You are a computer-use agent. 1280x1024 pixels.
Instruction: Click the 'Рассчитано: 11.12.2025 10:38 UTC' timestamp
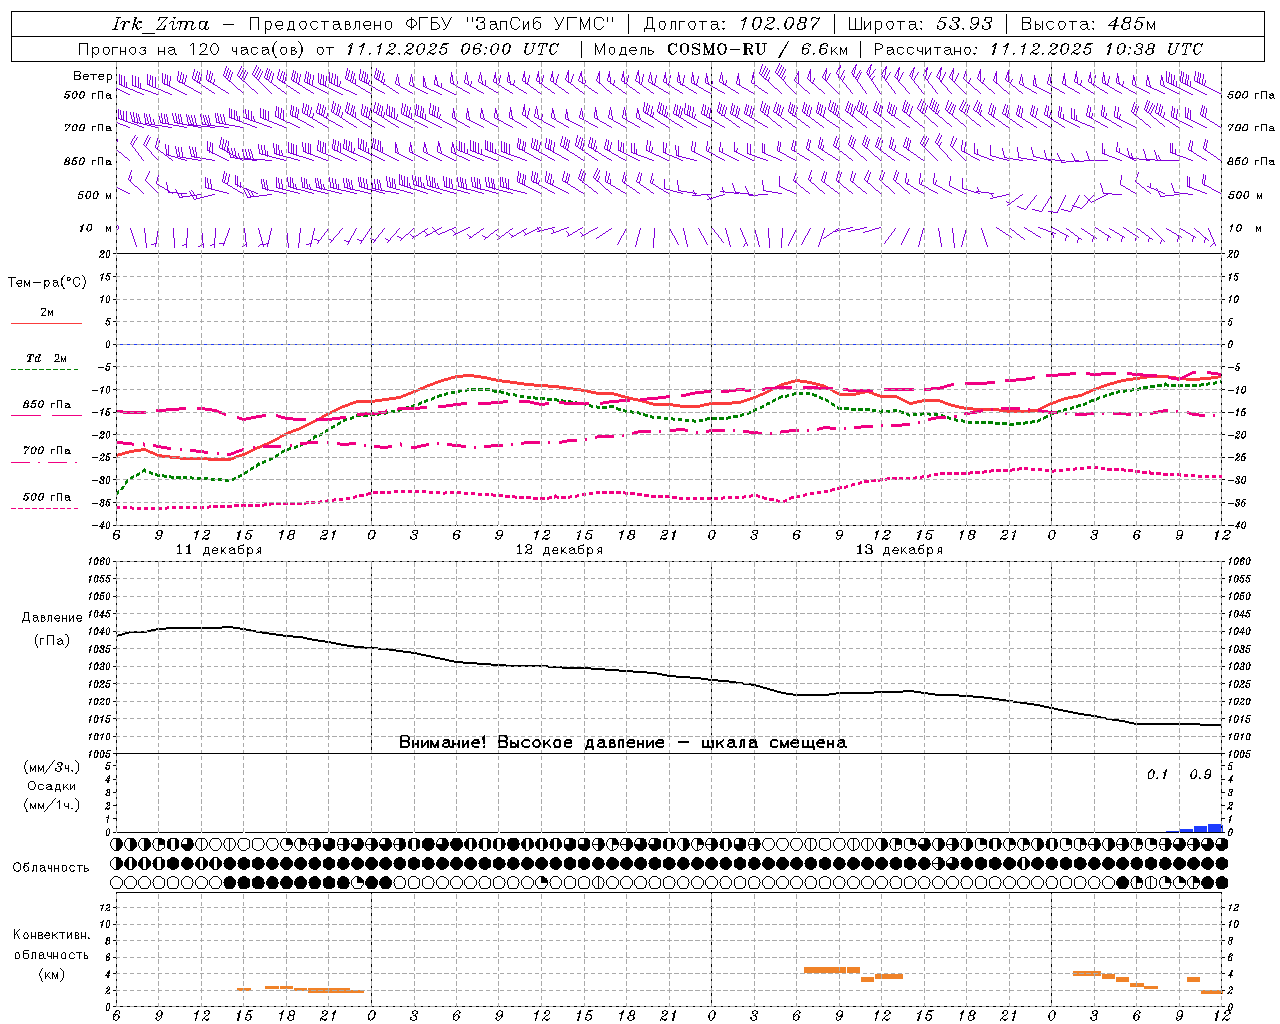coord(1038,49)
